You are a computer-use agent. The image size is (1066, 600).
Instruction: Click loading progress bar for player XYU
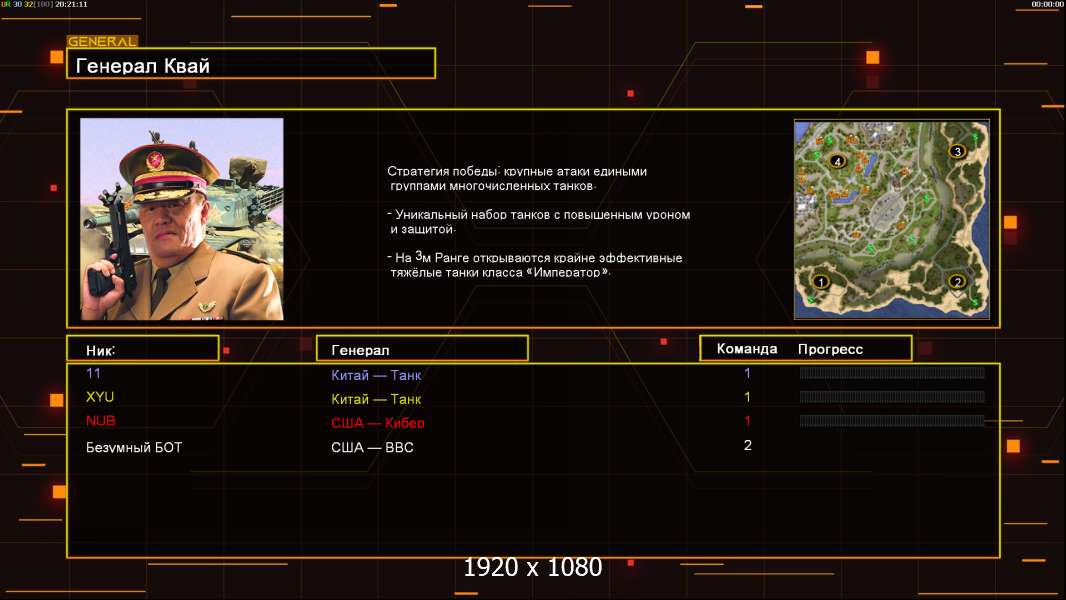(892, 396)
